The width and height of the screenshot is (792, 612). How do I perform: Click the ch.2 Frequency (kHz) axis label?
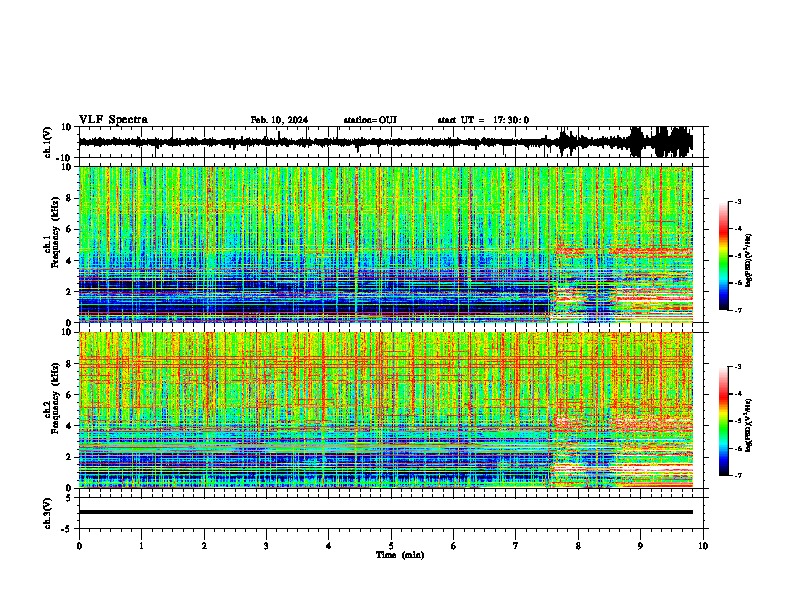point(52,398)
